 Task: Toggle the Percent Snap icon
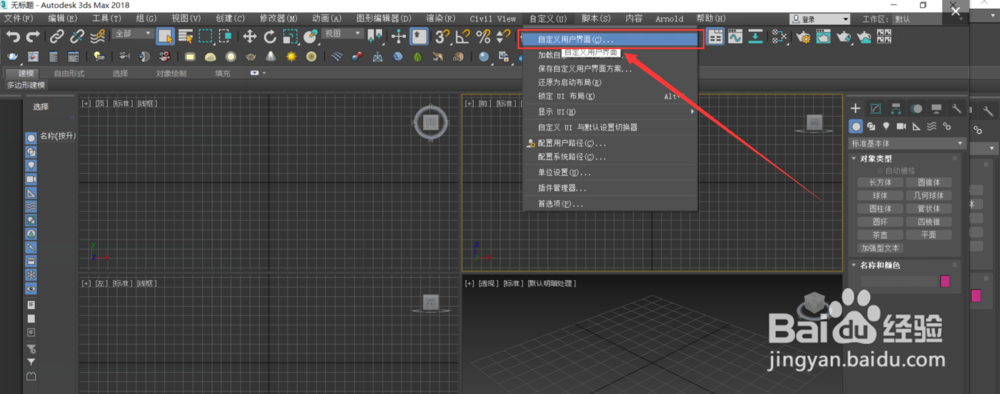click(483, 37)
